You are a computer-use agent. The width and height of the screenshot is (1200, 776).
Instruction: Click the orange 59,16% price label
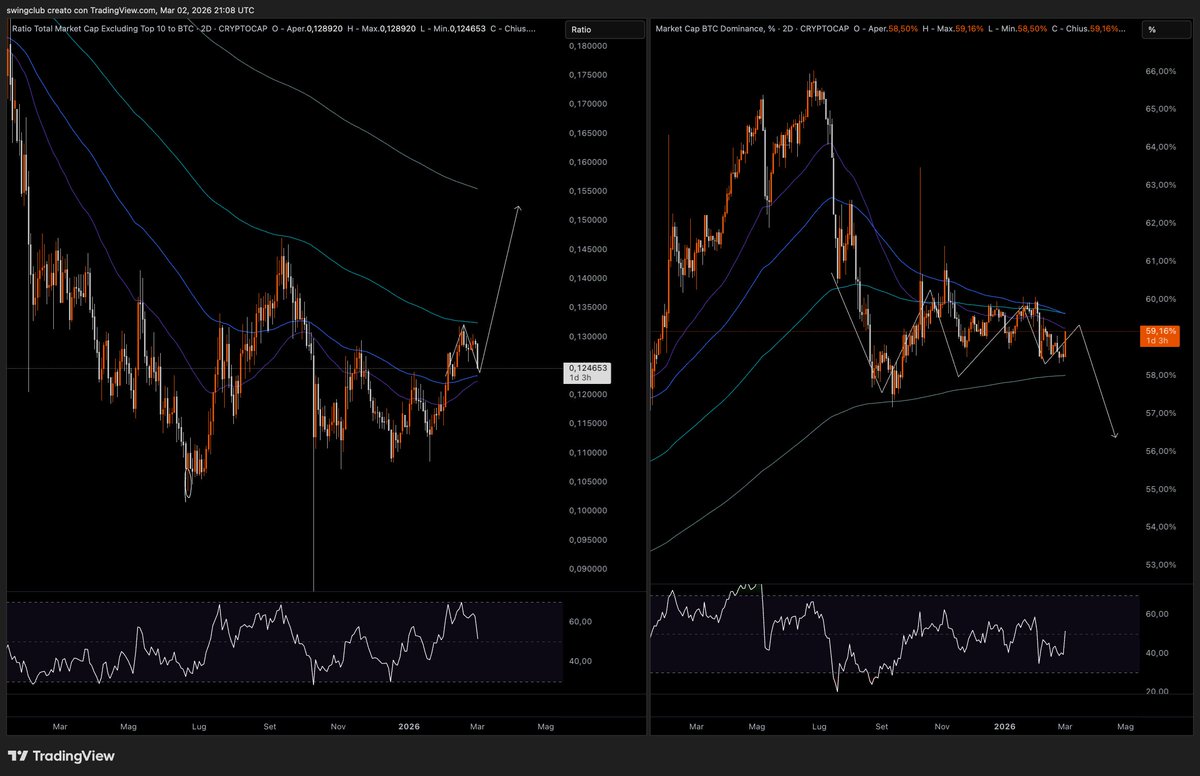(x=1161, y=335)
